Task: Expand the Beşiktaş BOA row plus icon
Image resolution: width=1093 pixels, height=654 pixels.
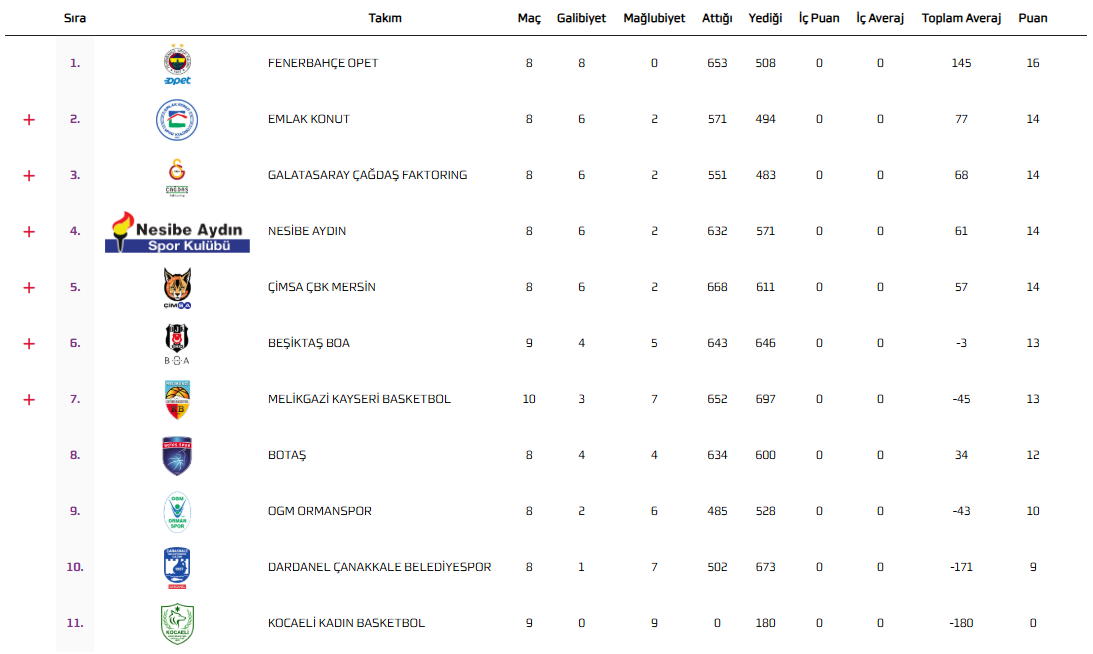Action: [29, 344]
